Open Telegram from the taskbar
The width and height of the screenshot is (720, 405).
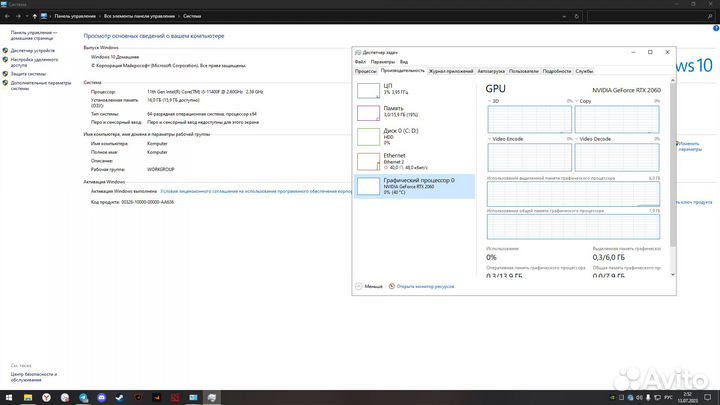(83, 398)
